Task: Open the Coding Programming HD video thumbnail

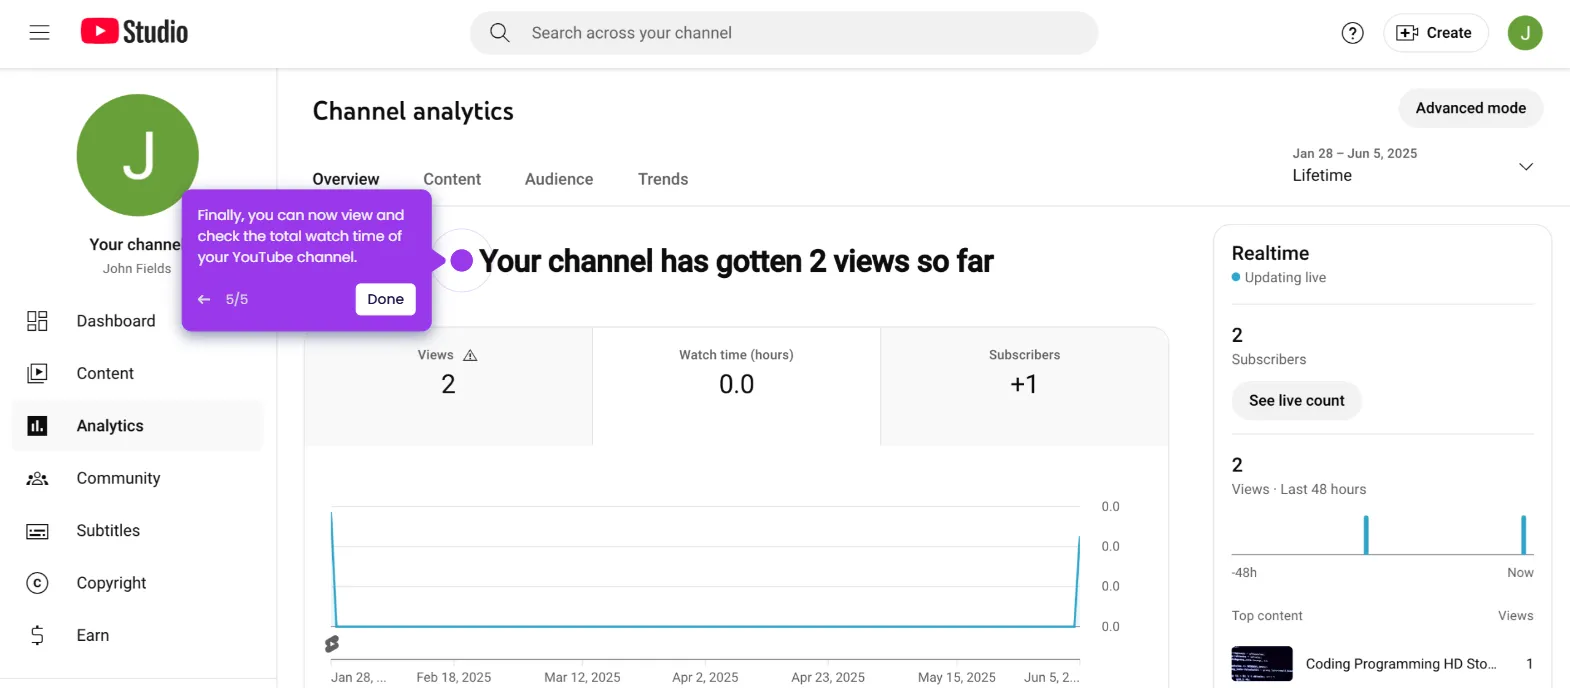Action: tap(1262, 664)
